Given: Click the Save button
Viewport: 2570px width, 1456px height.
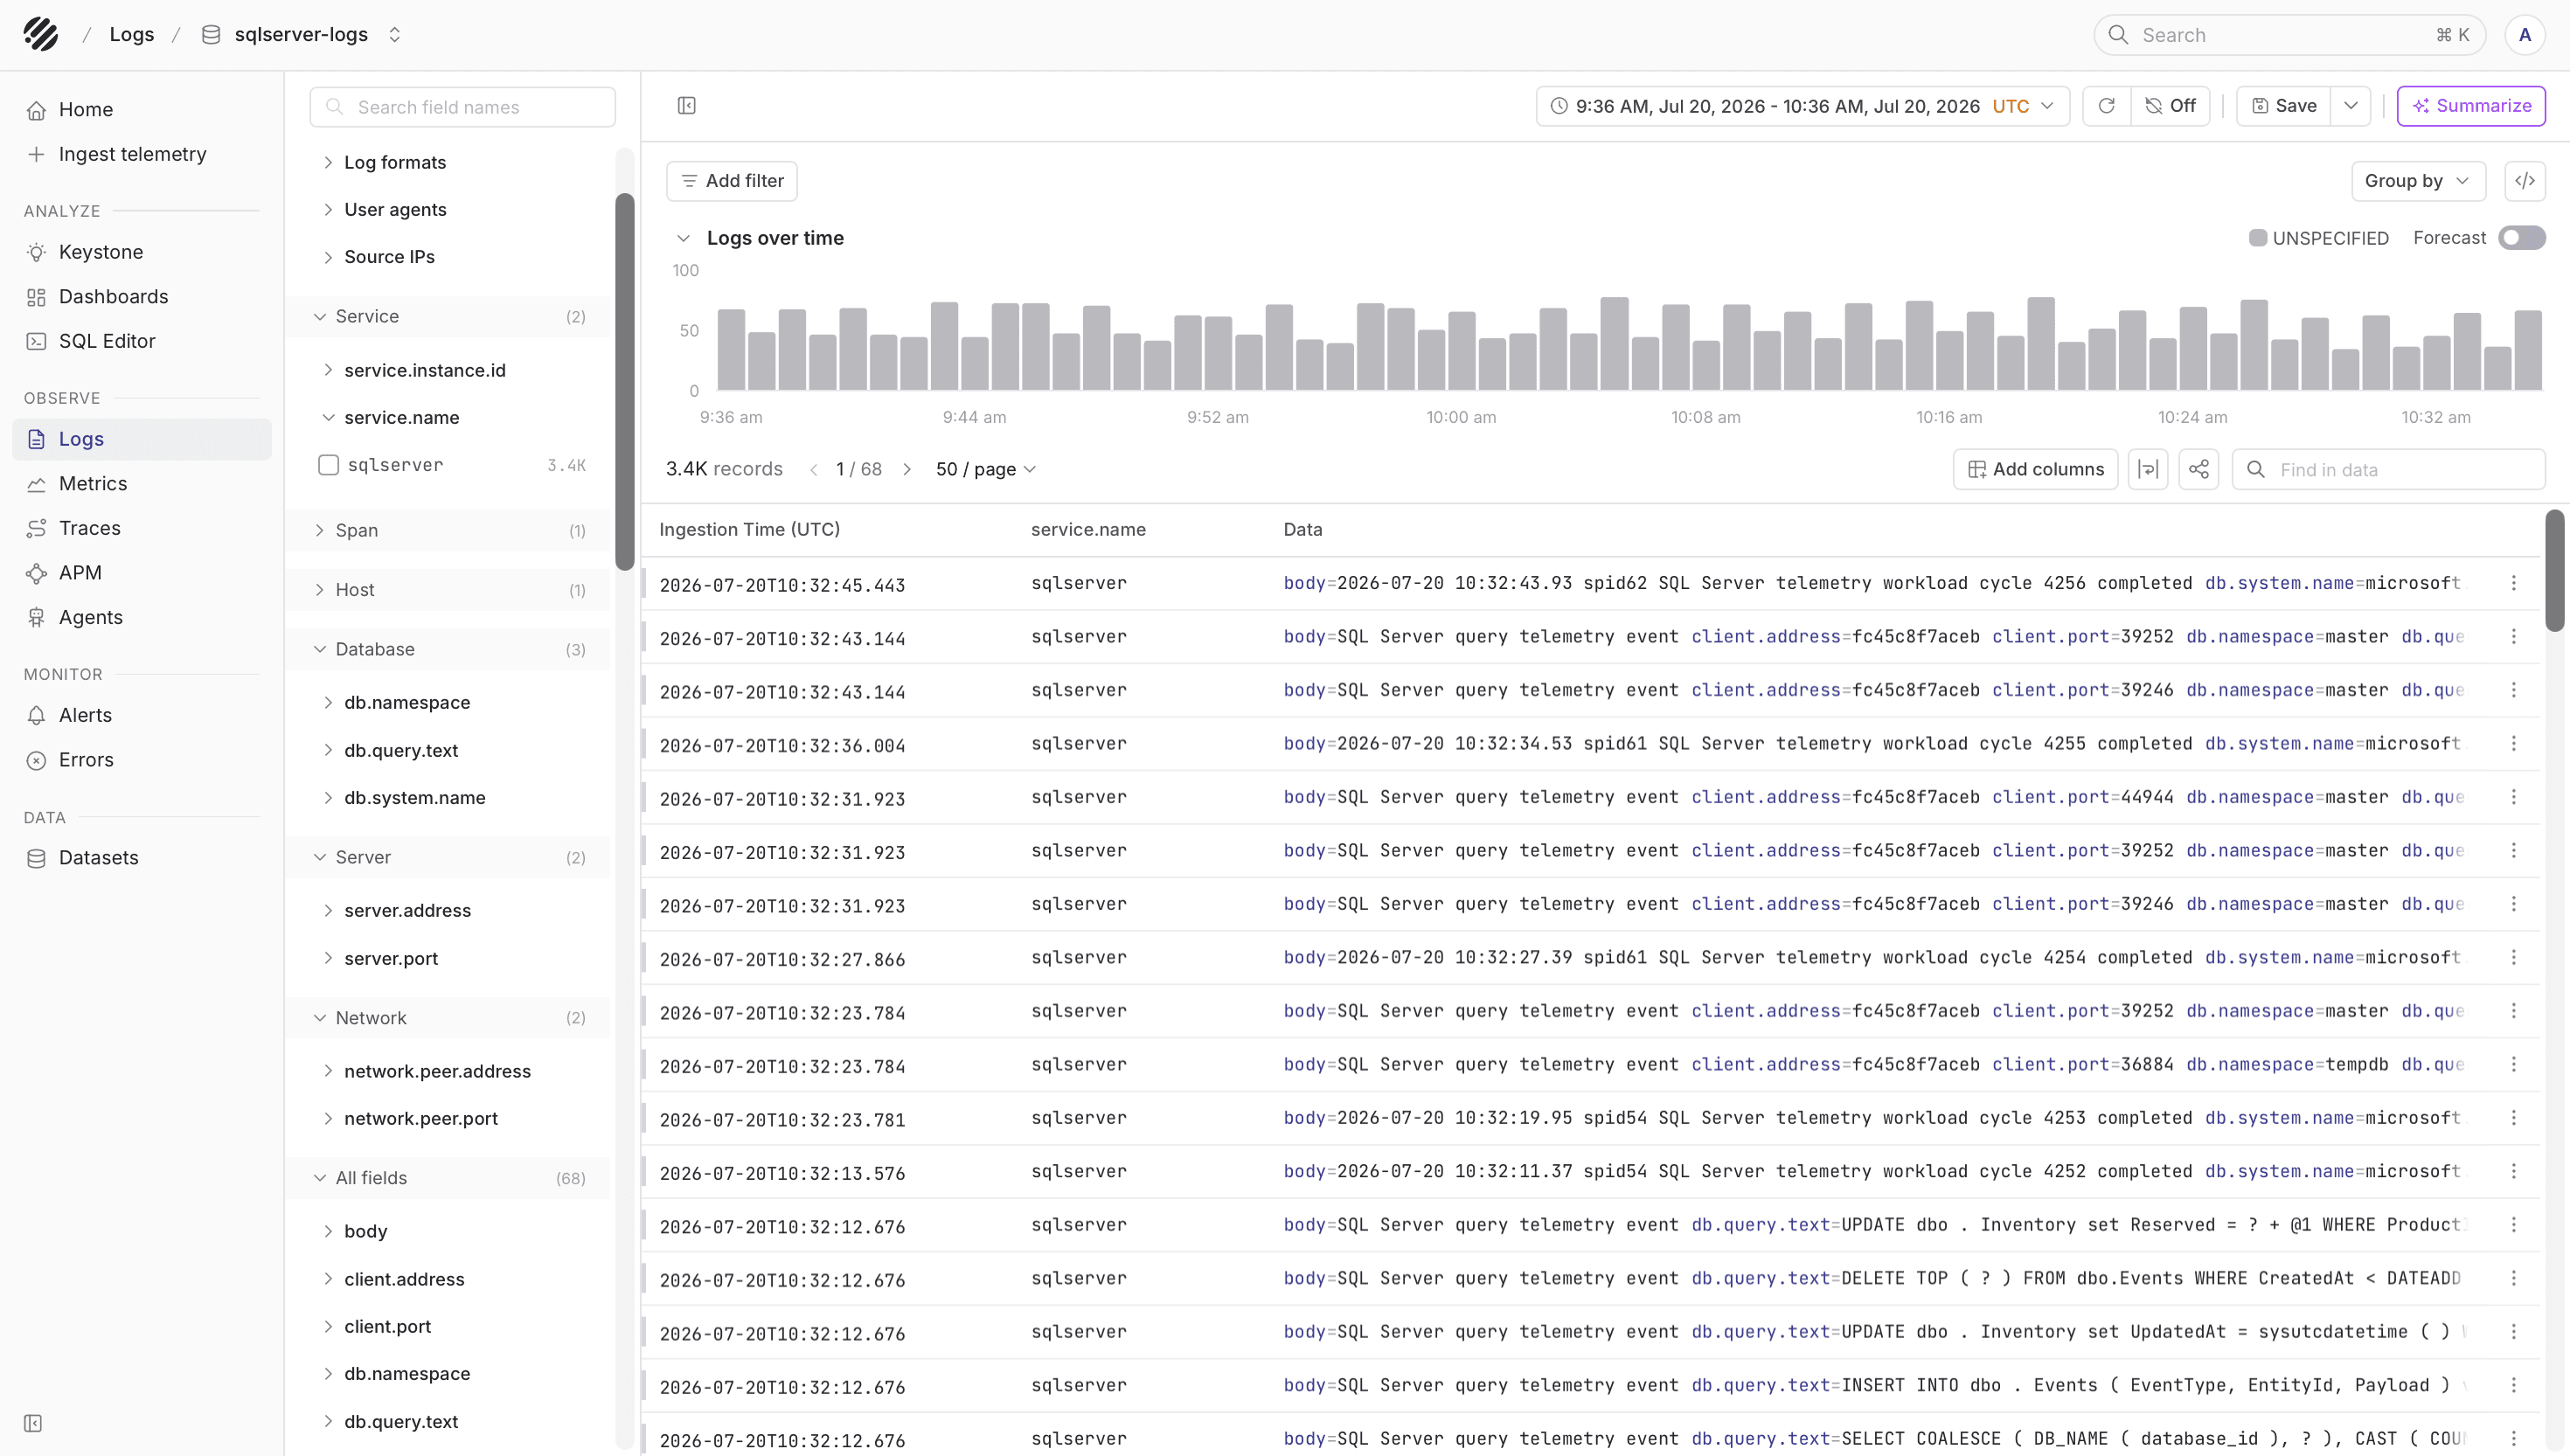Looking at the screenshot, I should [2284, 106].
